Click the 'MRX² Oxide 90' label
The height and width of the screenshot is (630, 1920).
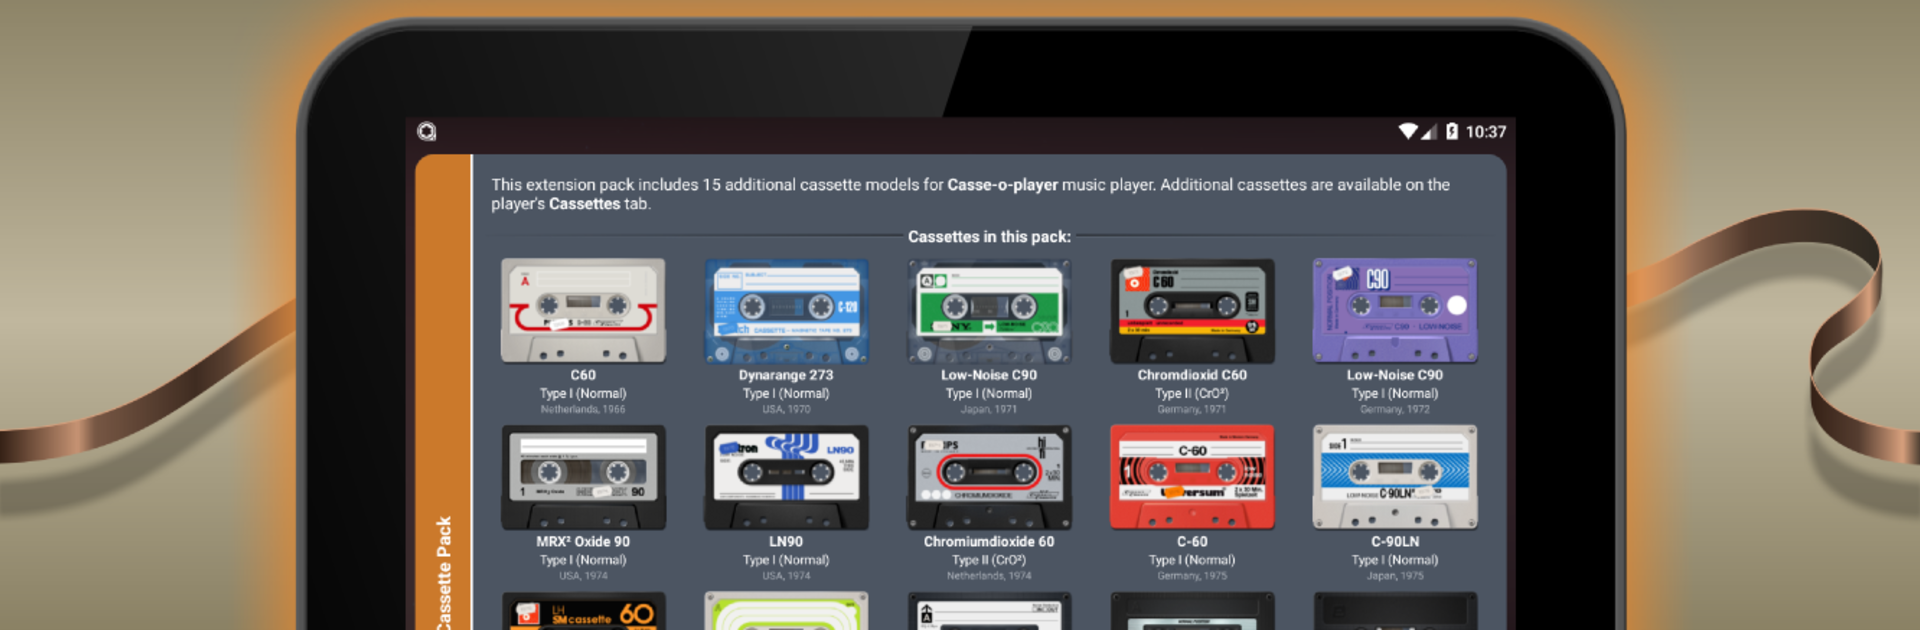pyautogui.click(x=583, y=541)
